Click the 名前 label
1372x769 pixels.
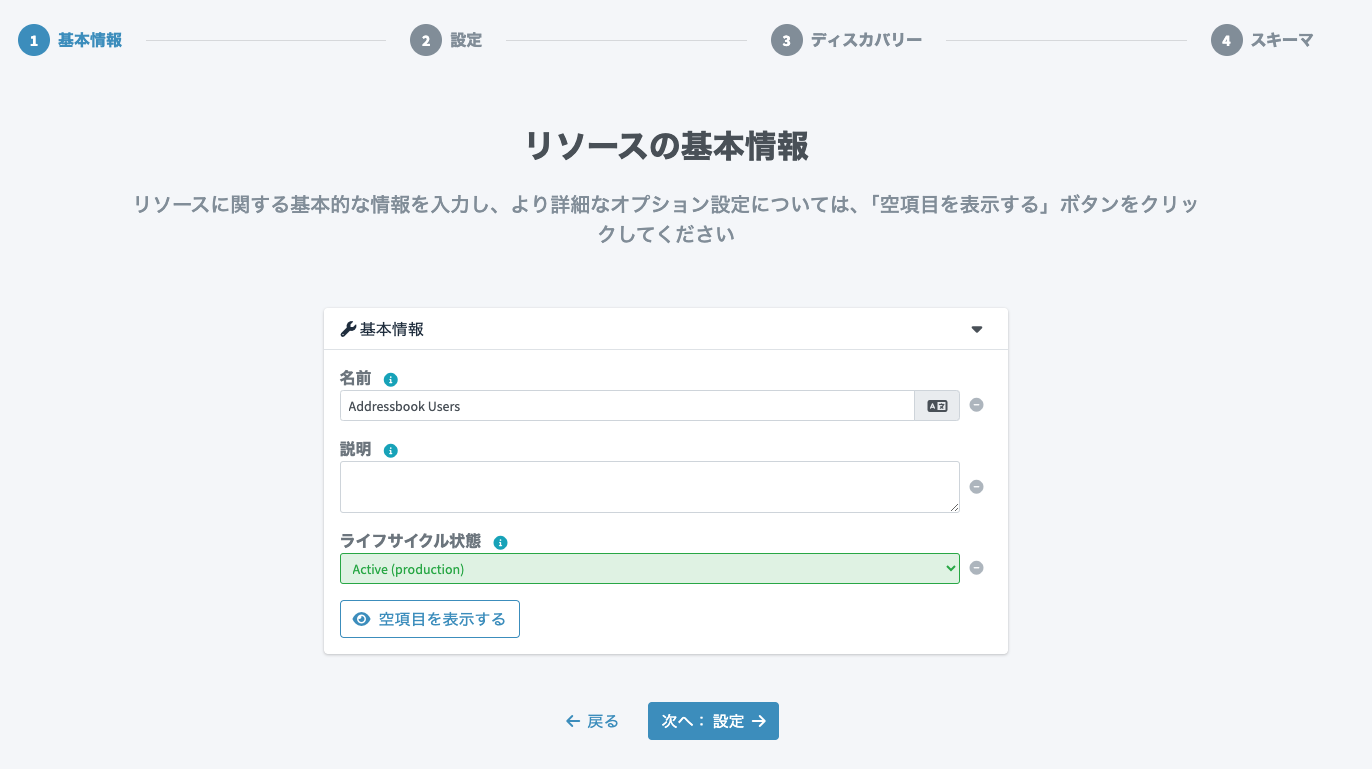point(355,378)
